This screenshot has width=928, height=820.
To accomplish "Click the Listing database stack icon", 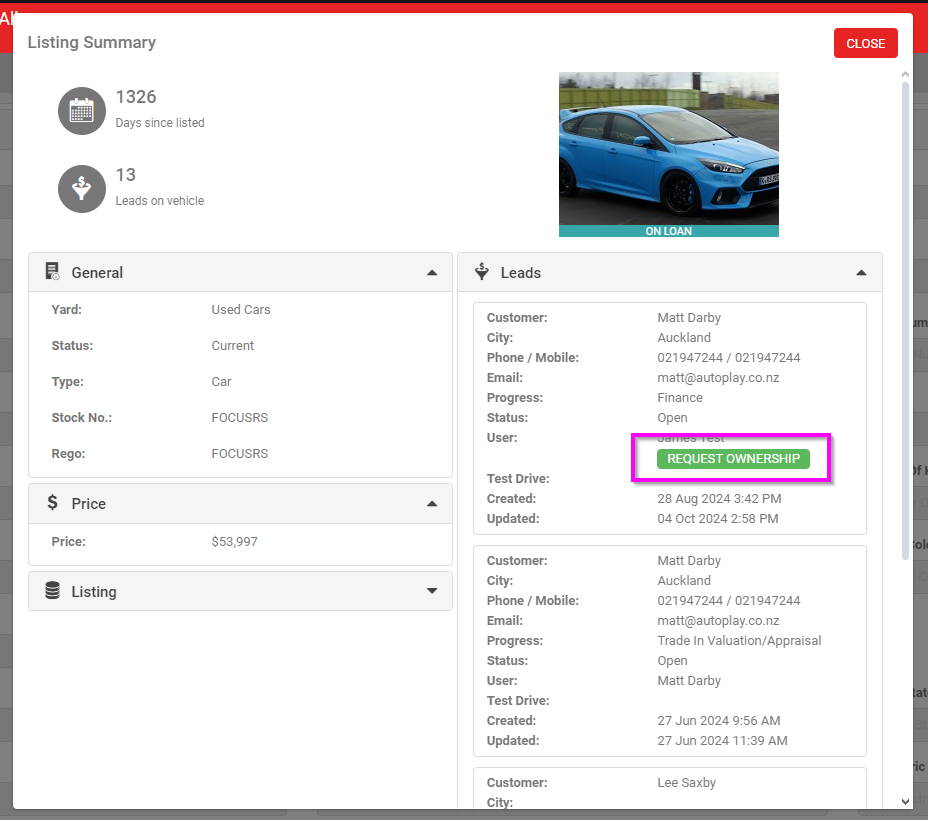I will point(53,590).
